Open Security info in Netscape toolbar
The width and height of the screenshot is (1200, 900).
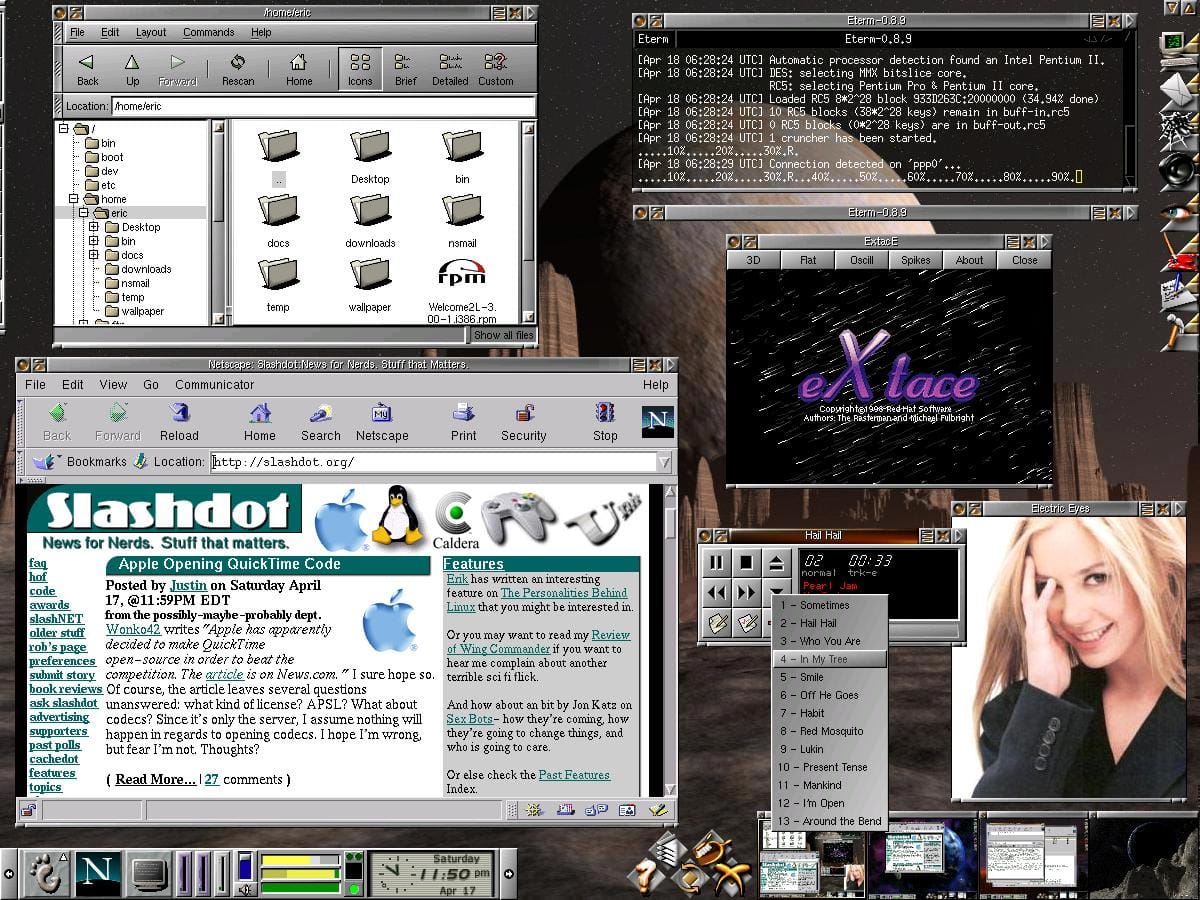tap(524, 421)
